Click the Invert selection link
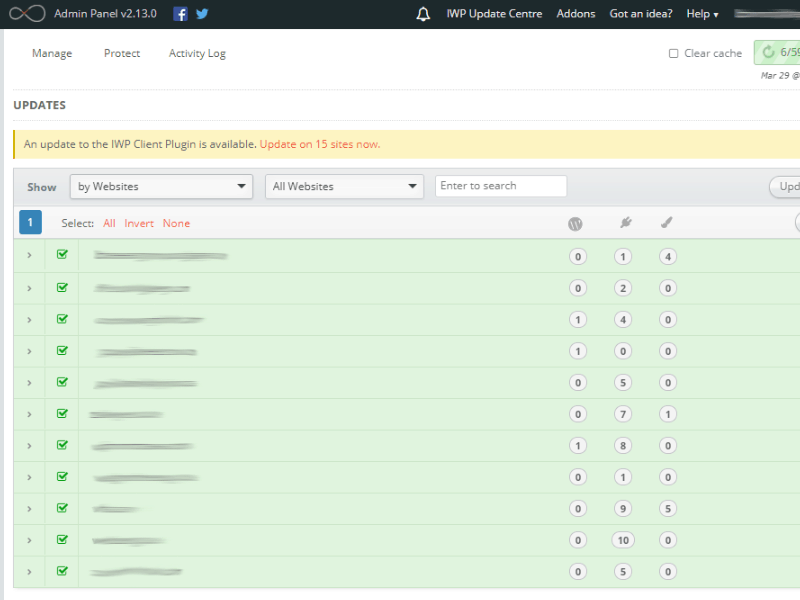This screenshot has width=800, height=600. 139,223
